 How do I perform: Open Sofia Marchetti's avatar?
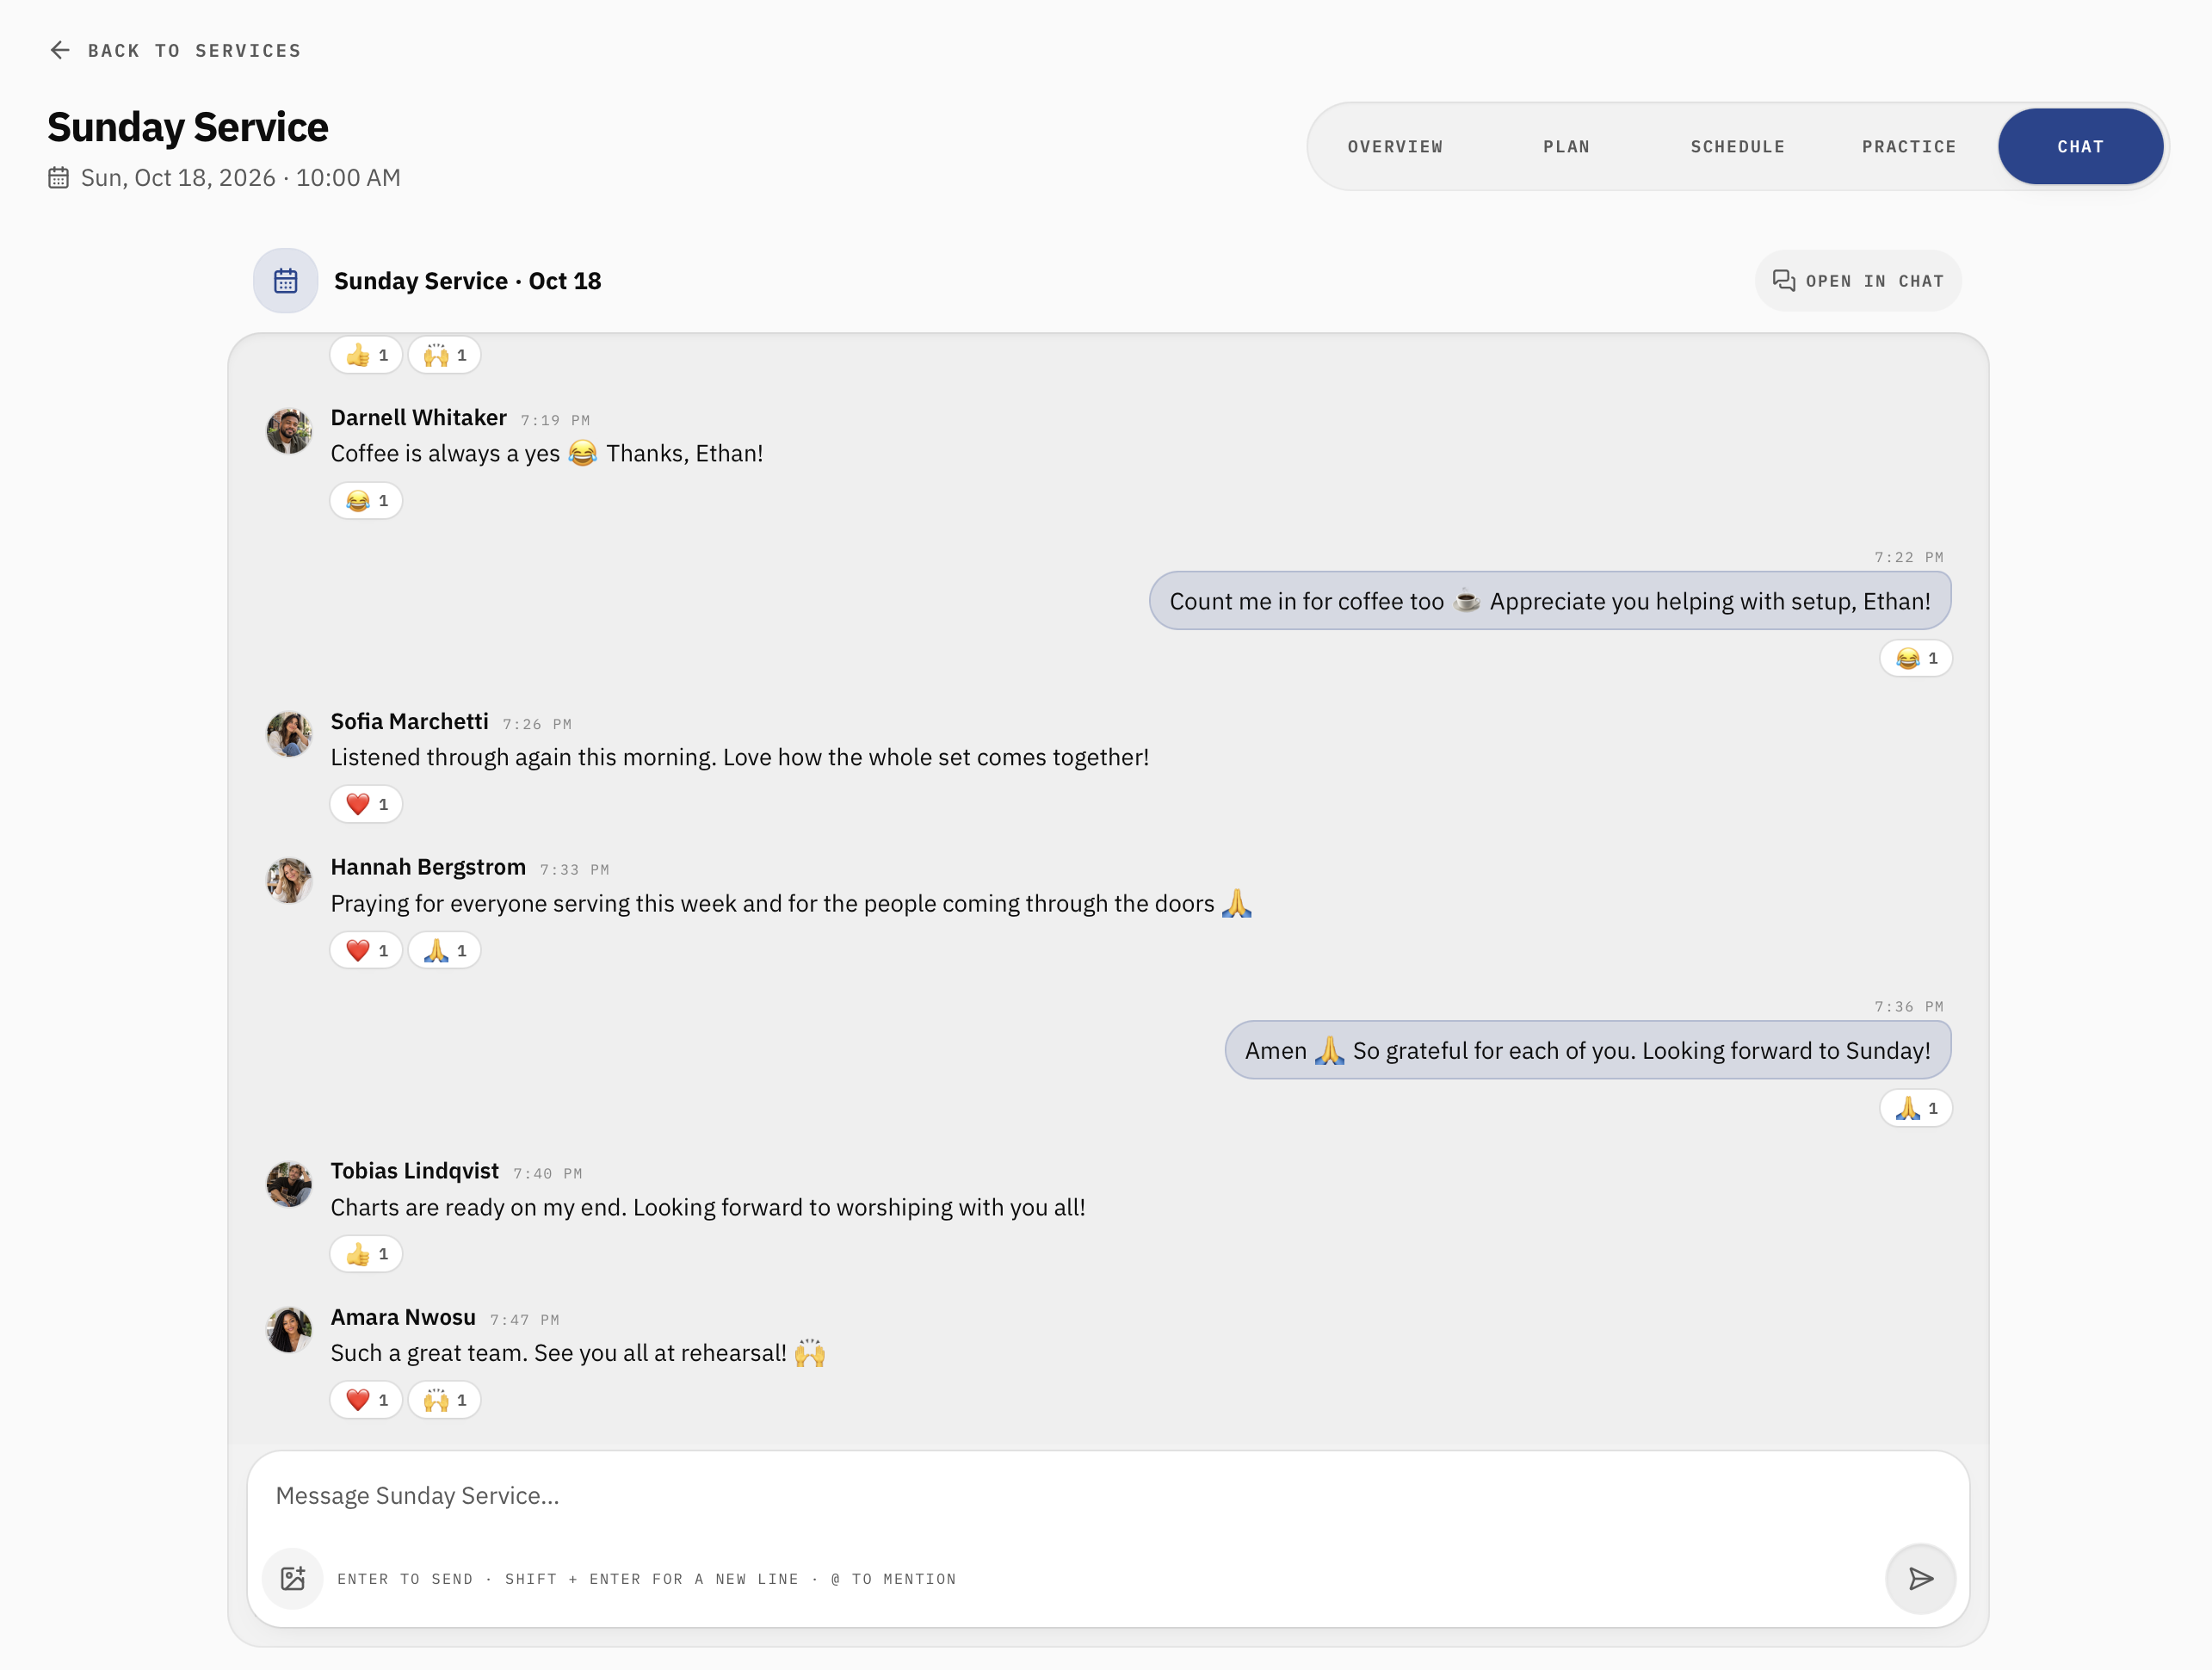[289, 734]
